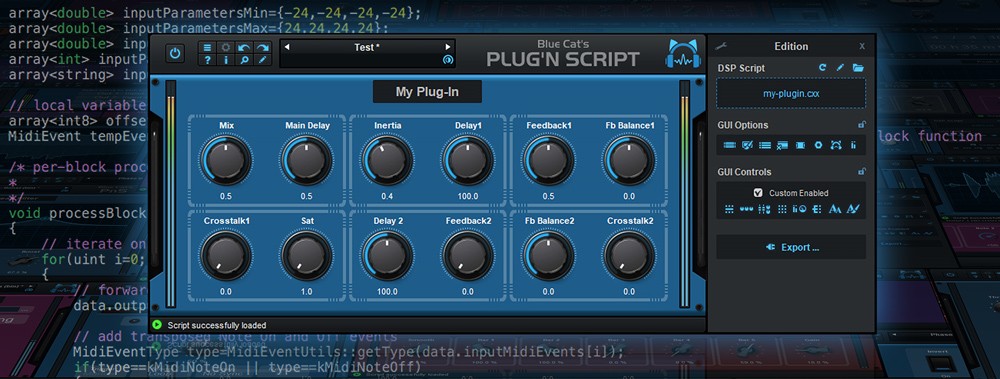Show plug-in info with the 'i' icon
The width and height of the screenshot is (1000, 379).
coord(226,60)
